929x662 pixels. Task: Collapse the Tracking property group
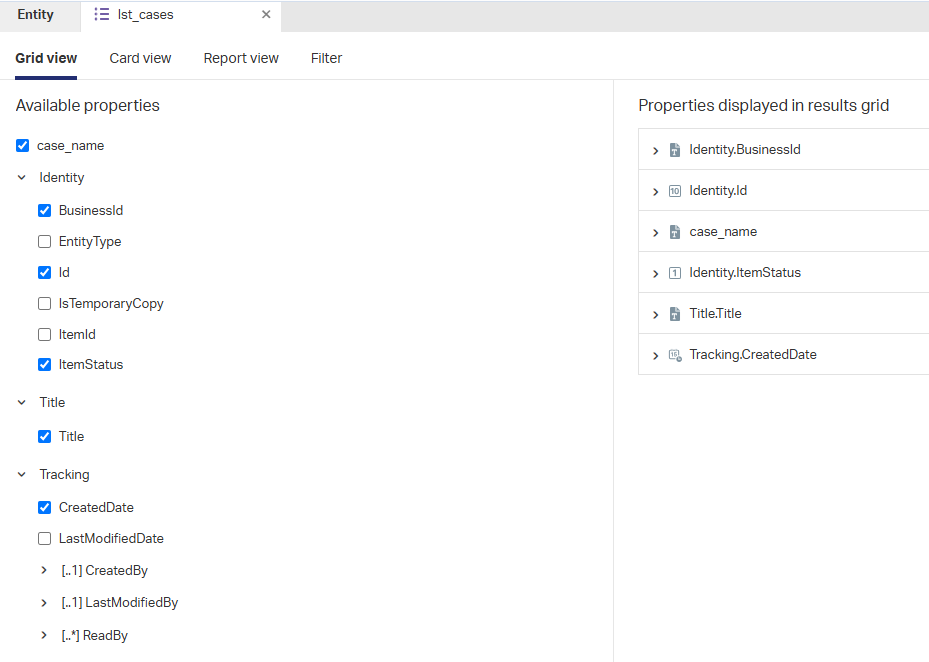click(x=22, y=475)
